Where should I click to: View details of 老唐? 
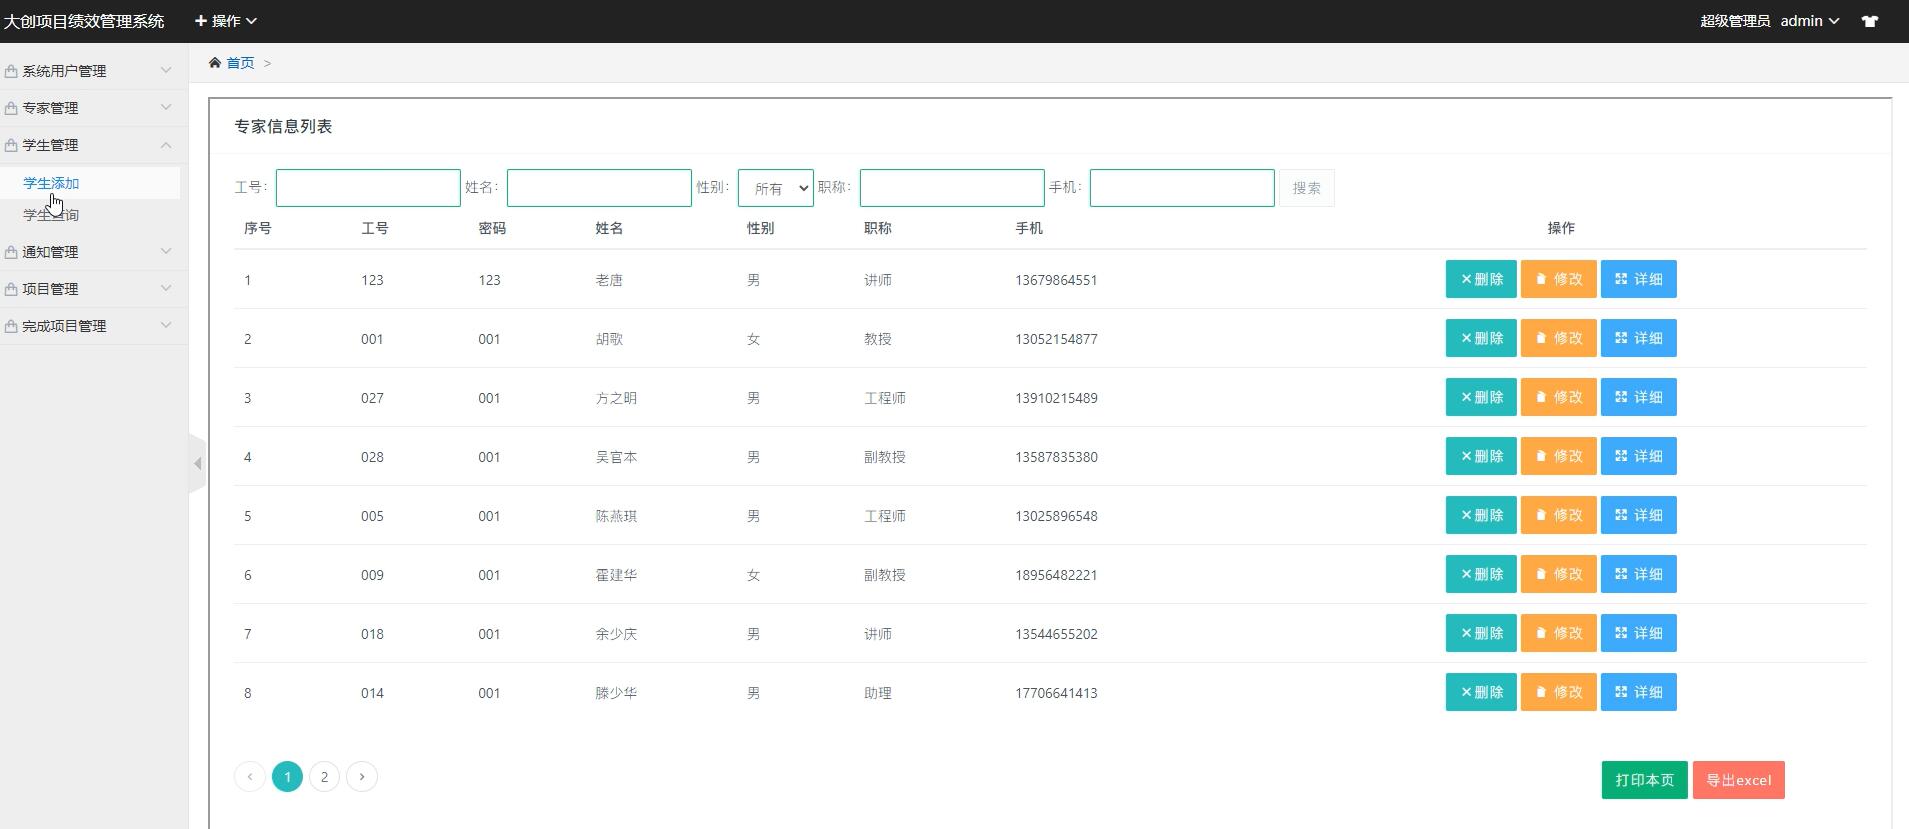(x=1639, y=279)
